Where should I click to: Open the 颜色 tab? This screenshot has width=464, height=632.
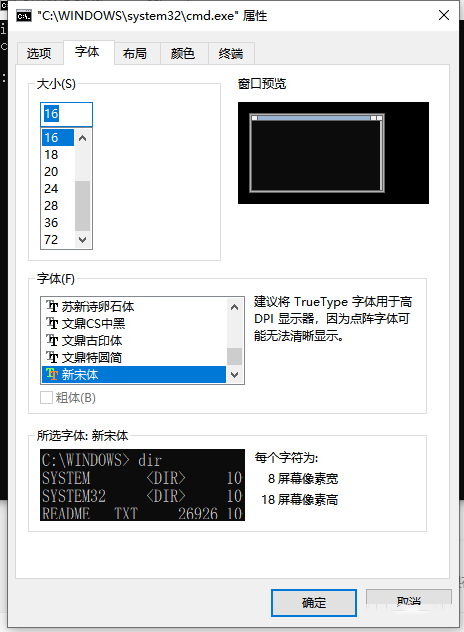(x=183, y=54)
